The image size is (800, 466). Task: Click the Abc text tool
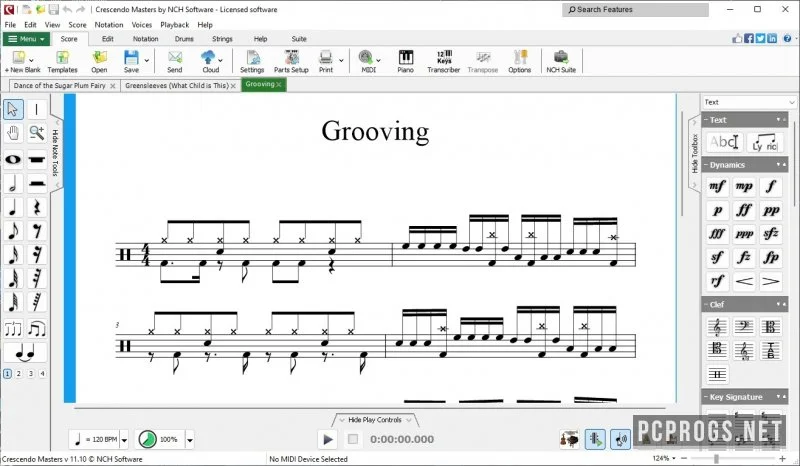pyautogui.click(x=724, y=142)
